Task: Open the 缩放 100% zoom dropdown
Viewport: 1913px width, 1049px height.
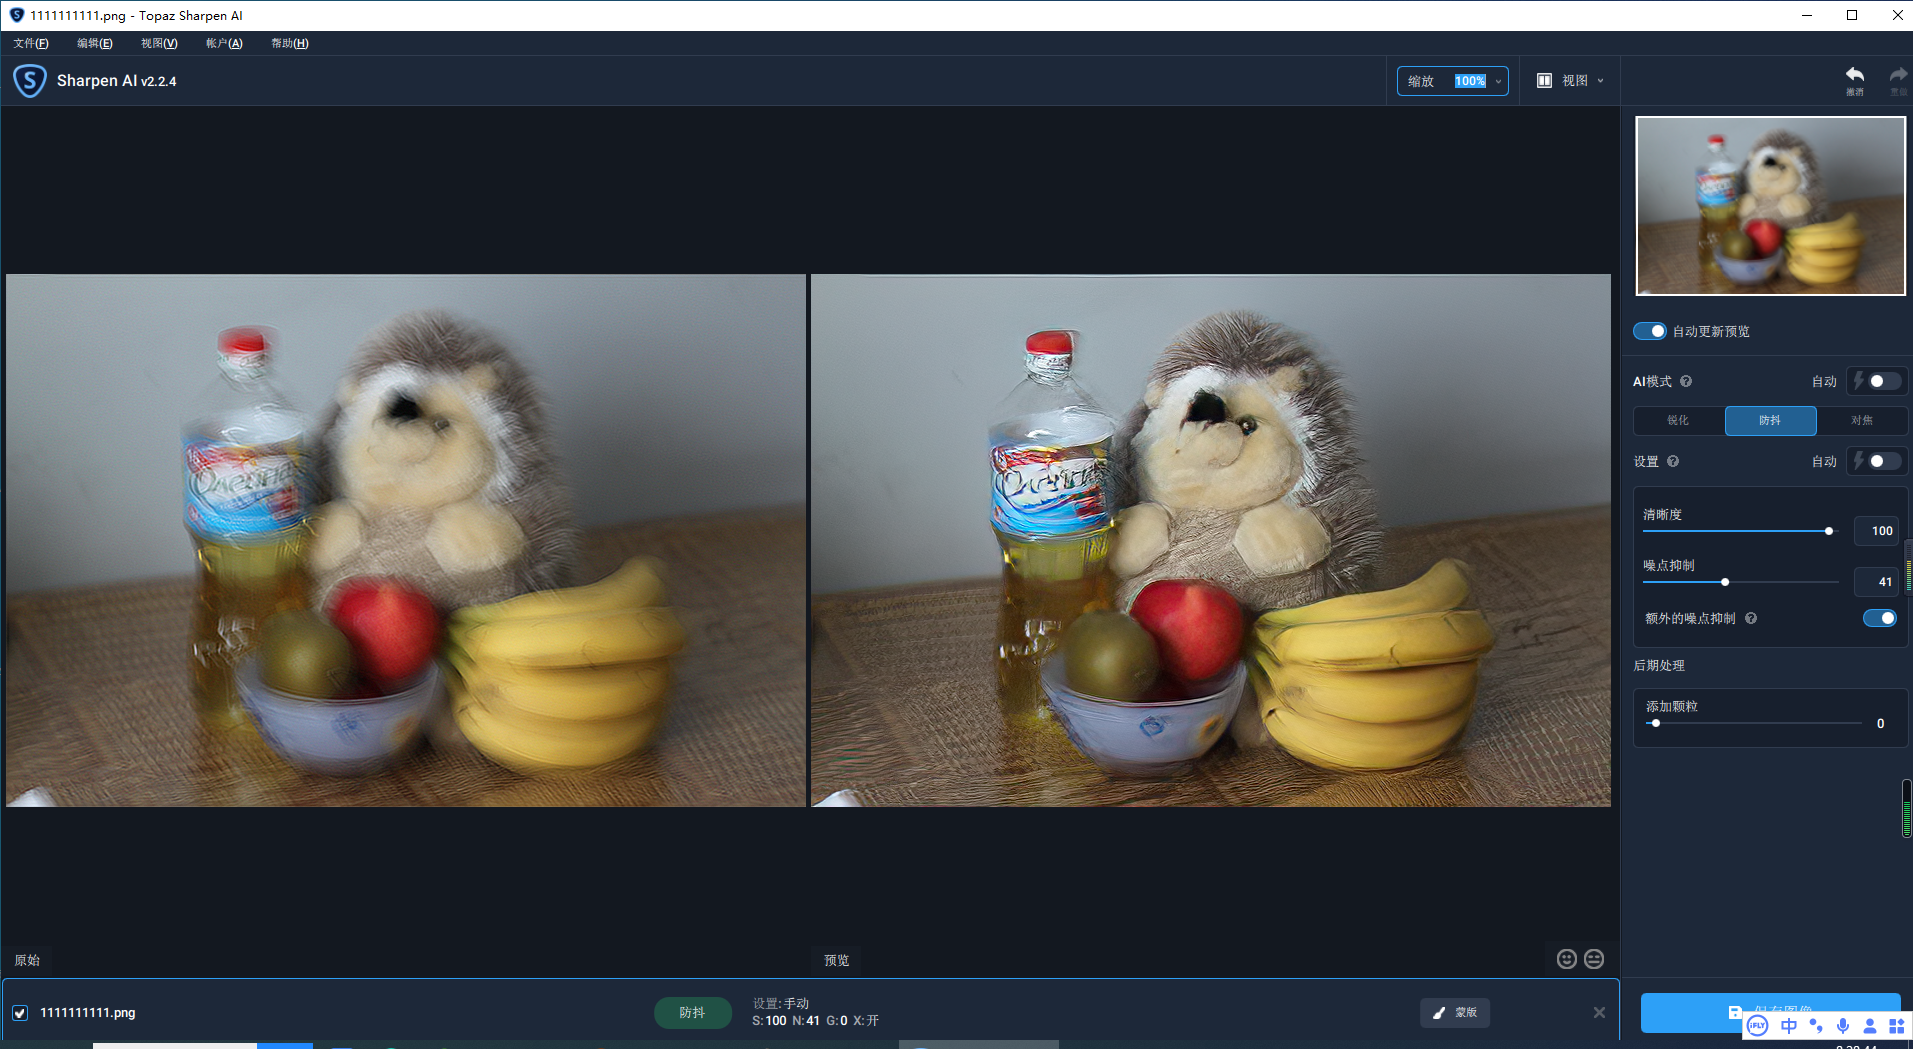Action: [x=1452, y=81]
